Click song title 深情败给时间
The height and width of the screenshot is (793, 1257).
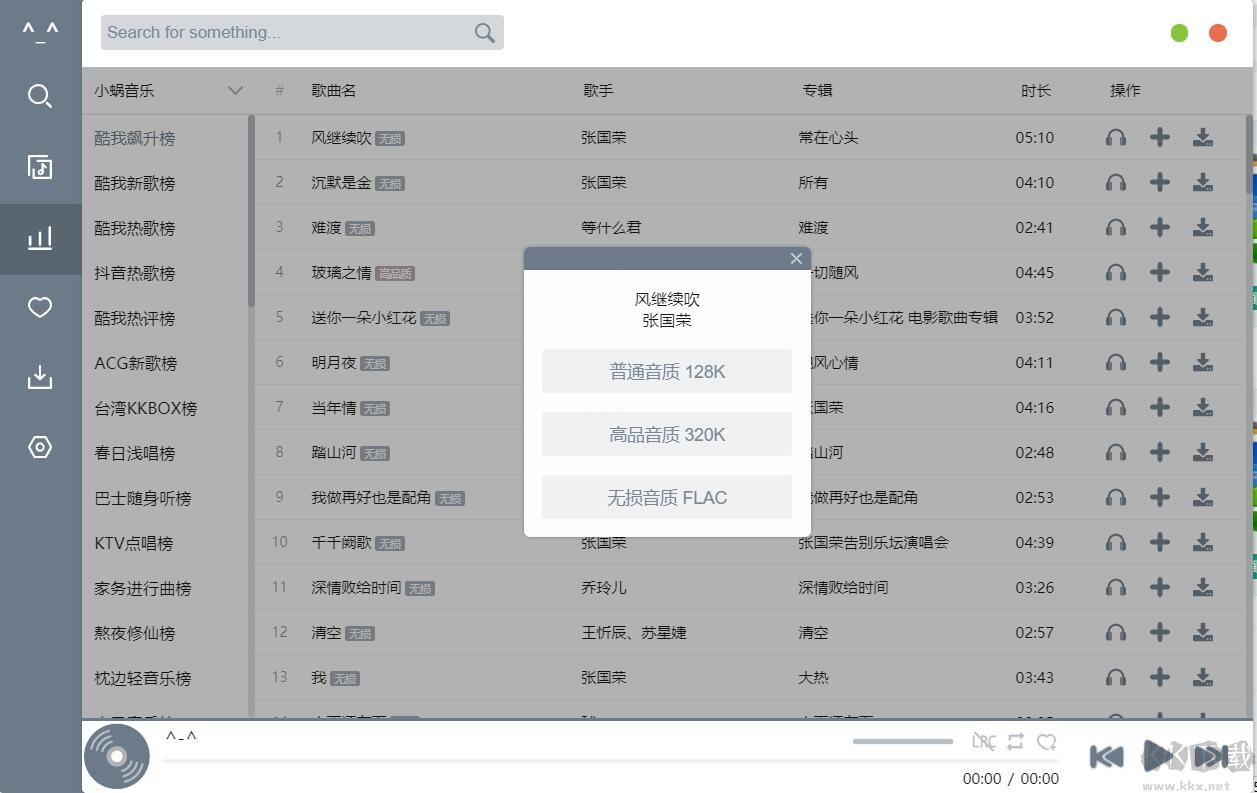[x=356, y=588]
